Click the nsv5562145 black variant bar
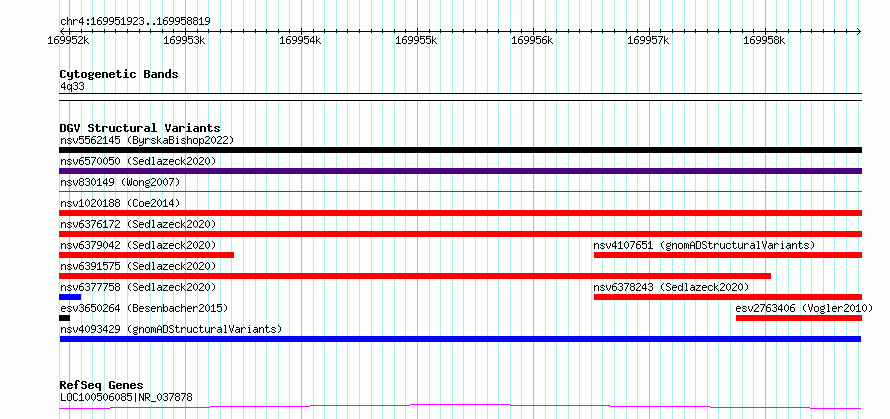Viewport: 890px width, 419px height. point(460,150)
